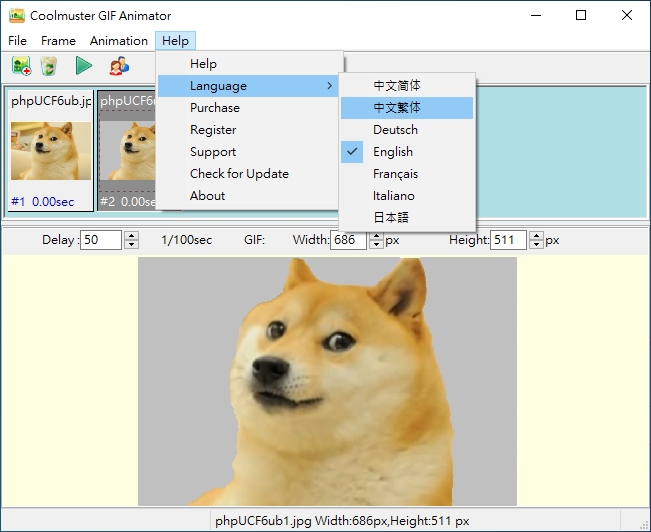The width and height of the screenshot is (651, 532).
Task: Click the 1/100sec label
Action: tap(186, 240)
